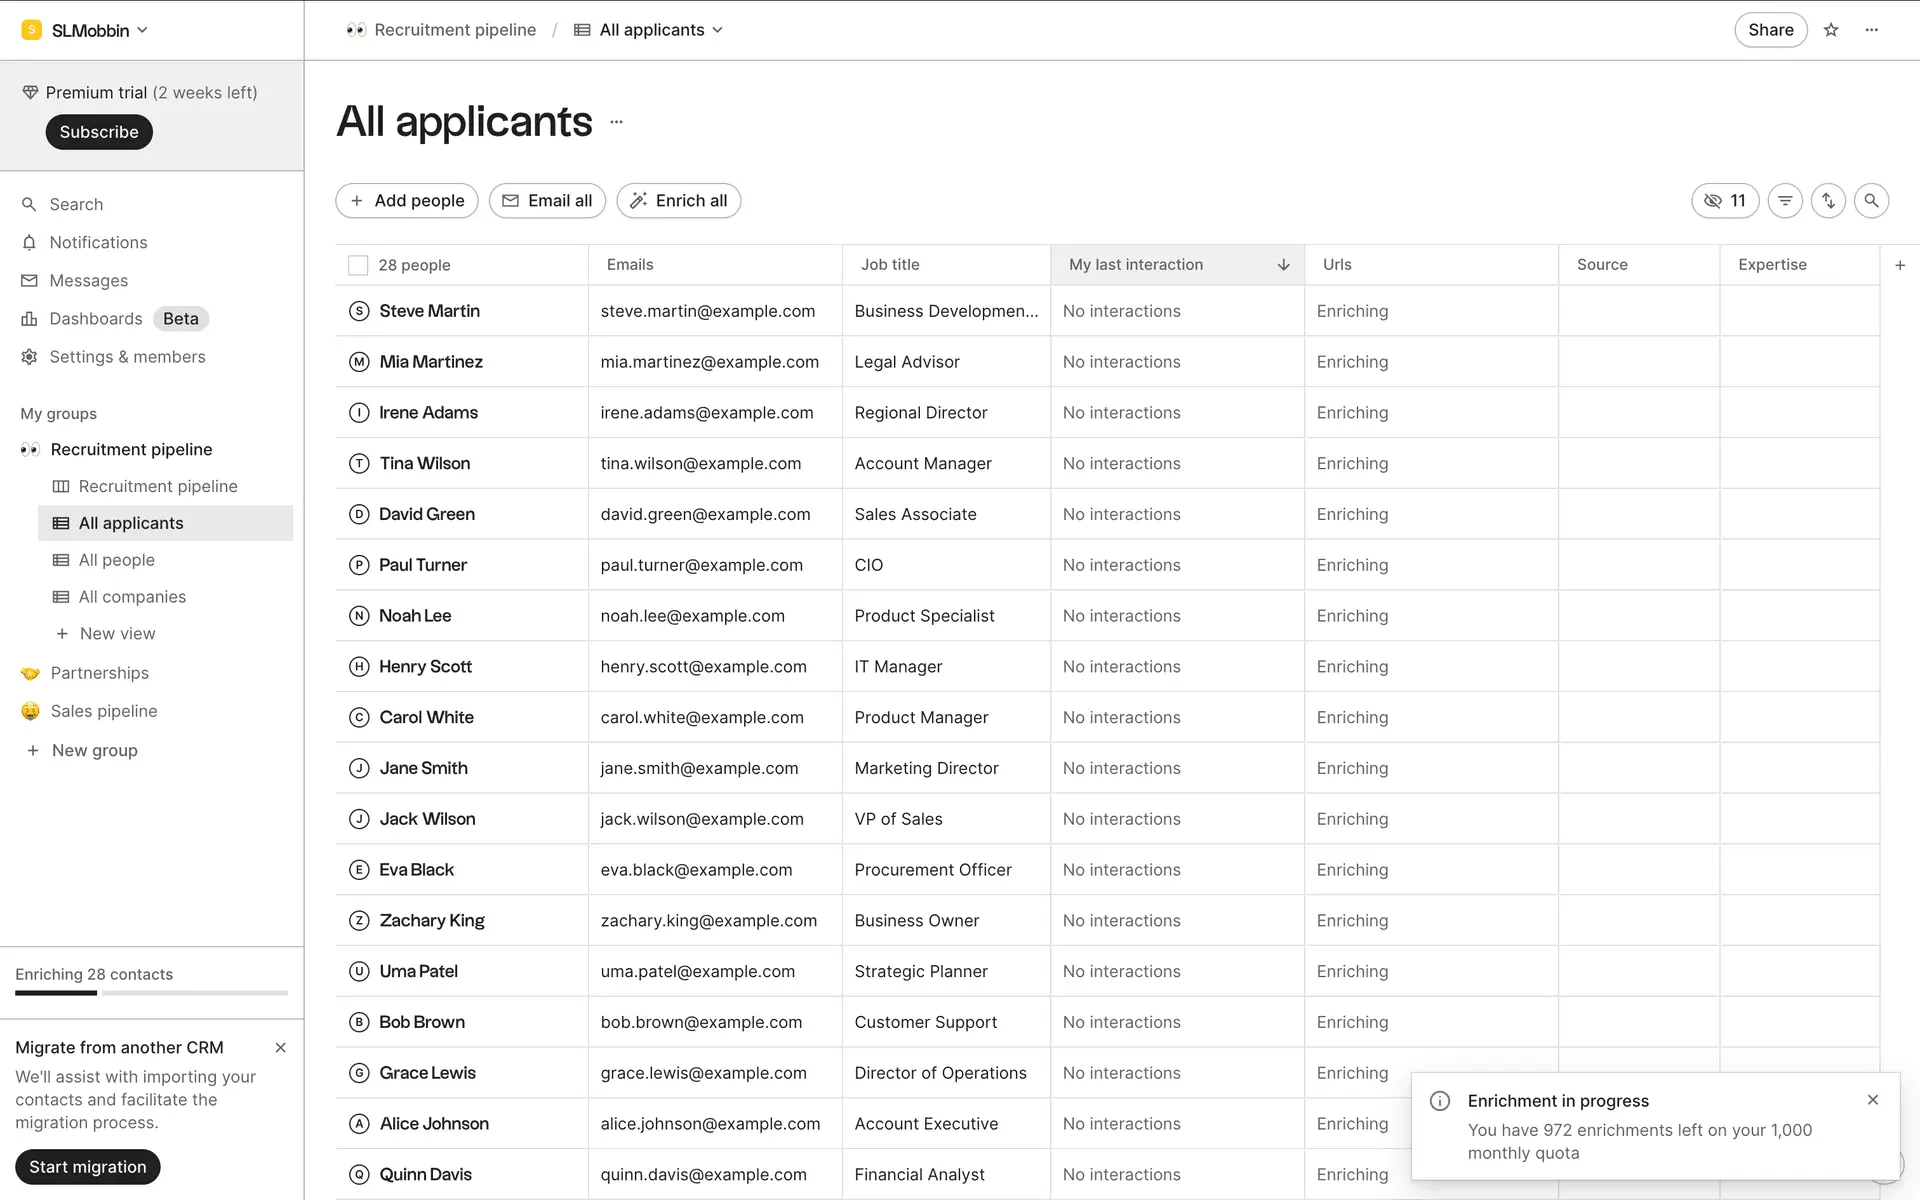Open Notifications from the bell icon in the sidebar
The image size is (1920, 1200).
(x=30, y=243)
